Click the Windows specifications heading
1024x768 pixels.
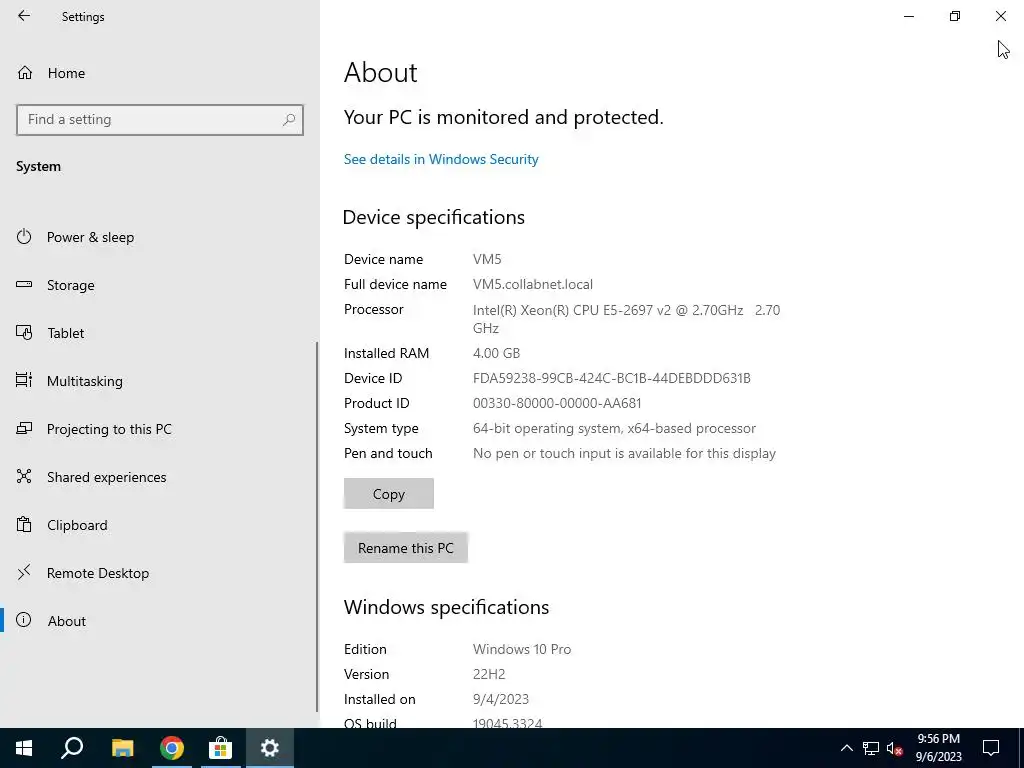point(446,607)
